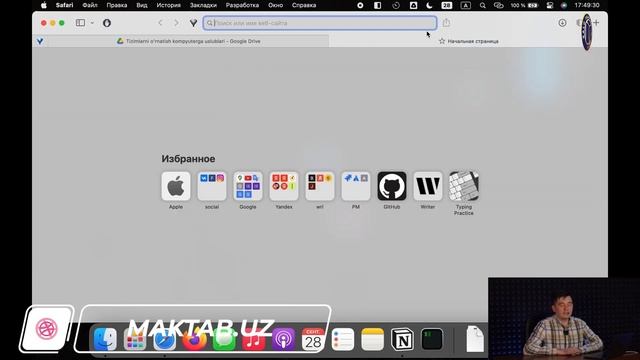The height and width of the screenshot is (360, 640).
Task: Open the wrl favorites folder
Action: 320,186
